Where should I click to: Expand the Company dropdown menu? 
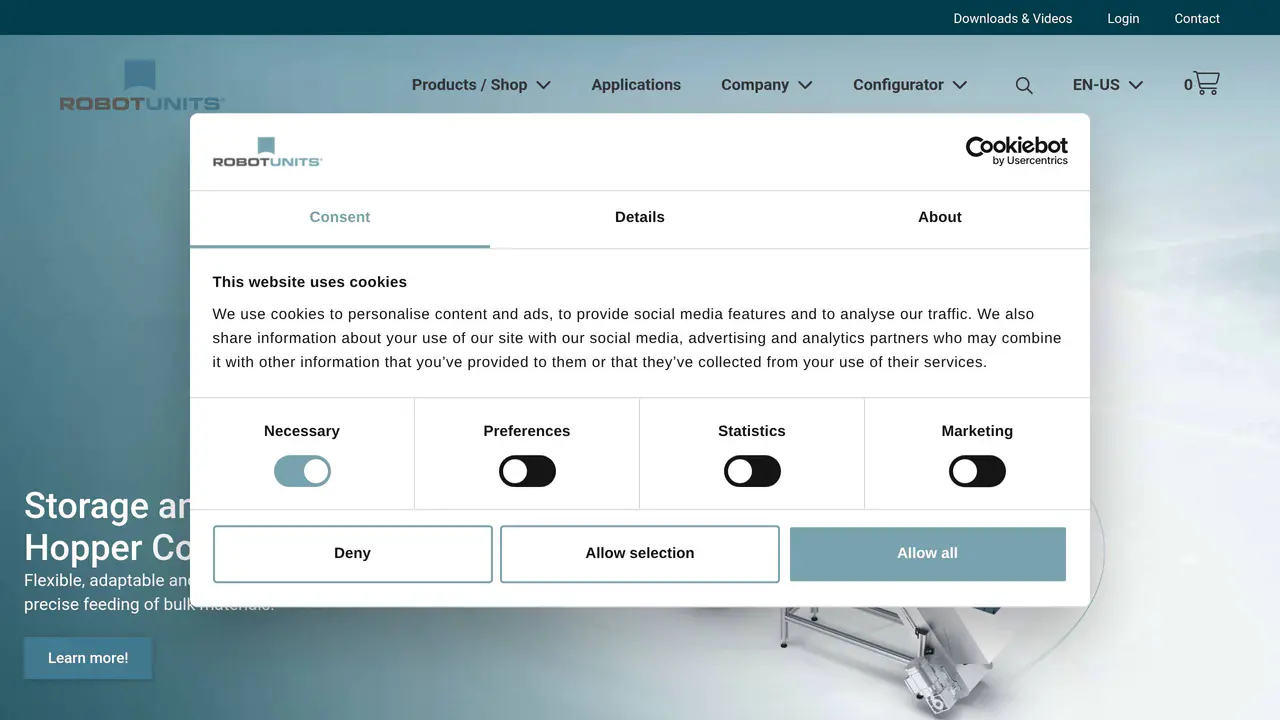coord(766,85)
